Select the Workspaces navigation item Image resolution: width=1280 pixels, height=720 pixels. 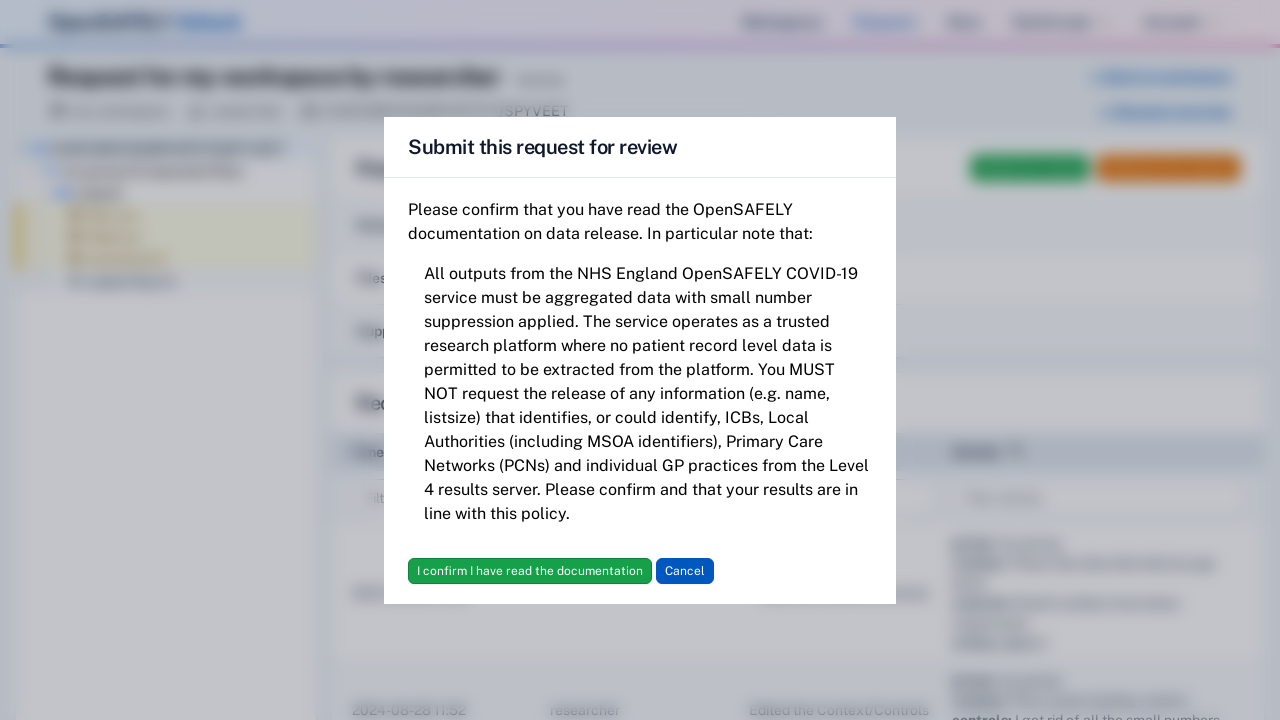[781, 22]
